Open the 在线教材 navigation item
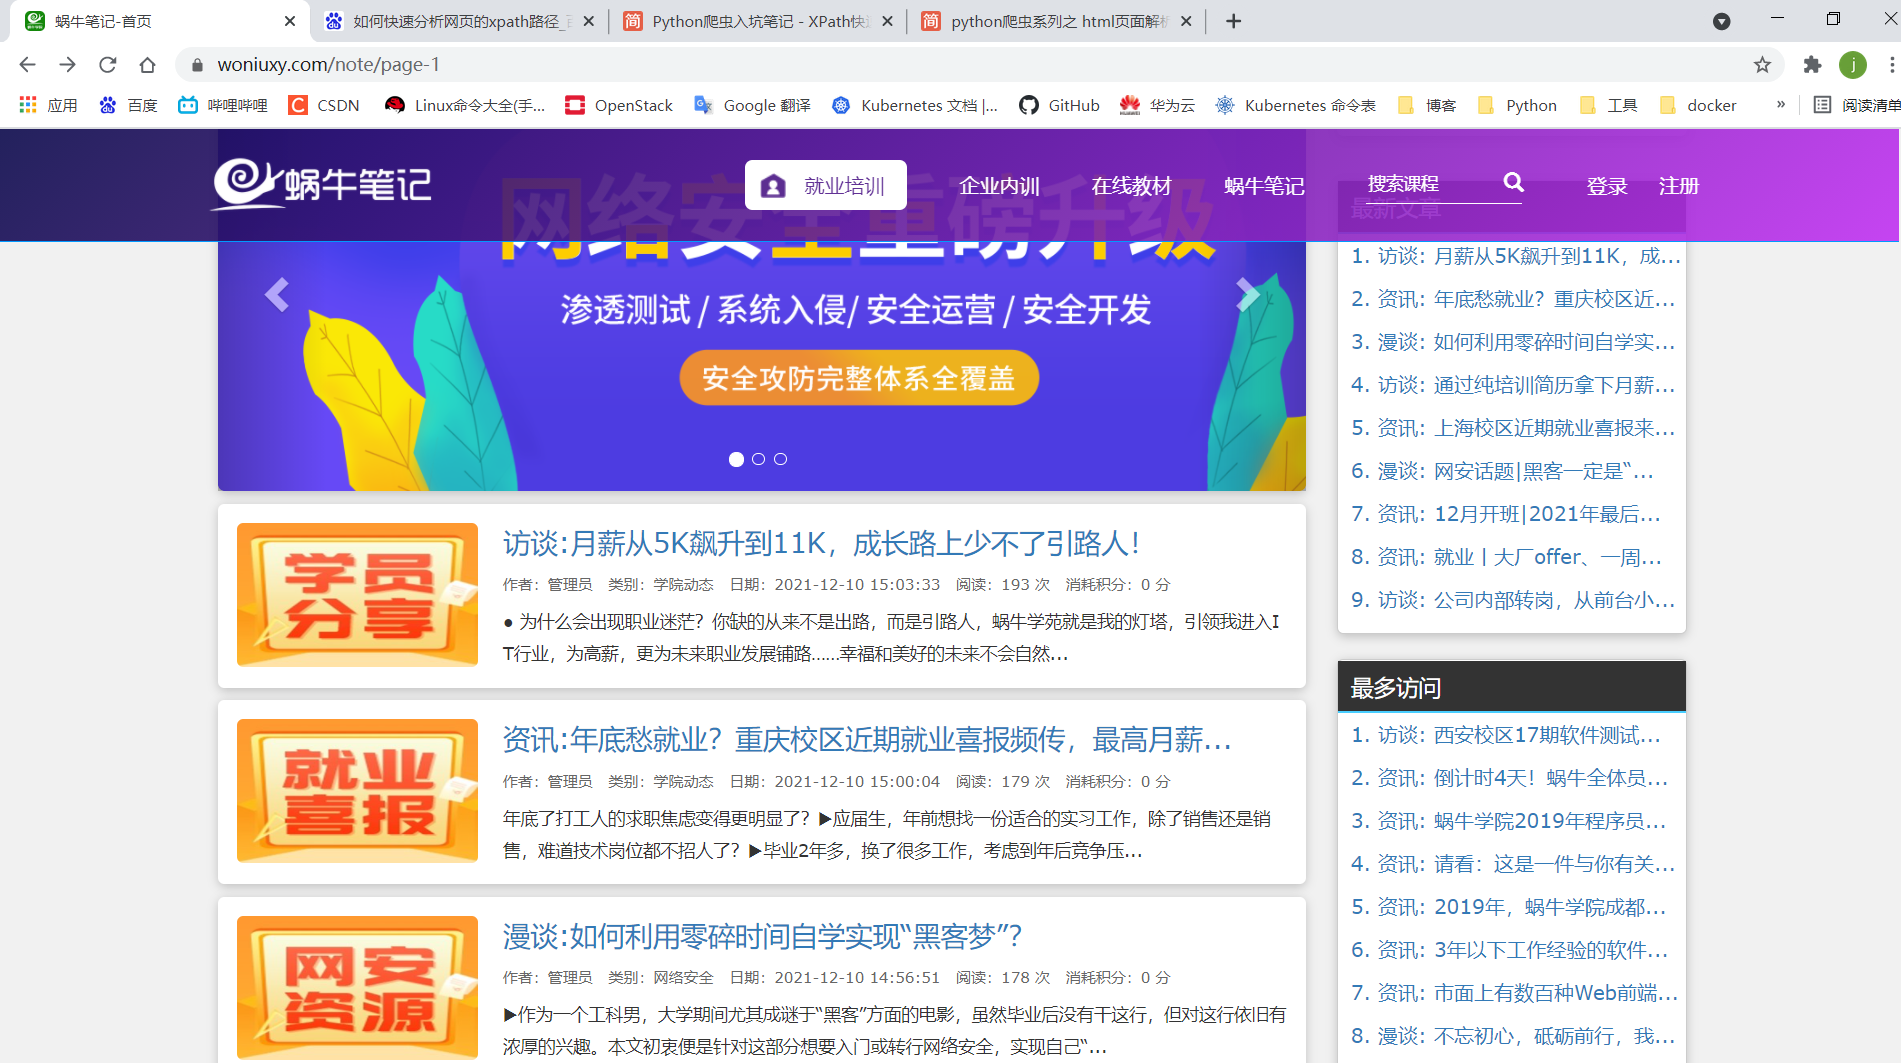 pyautogui.click(x=1131, y=186)
